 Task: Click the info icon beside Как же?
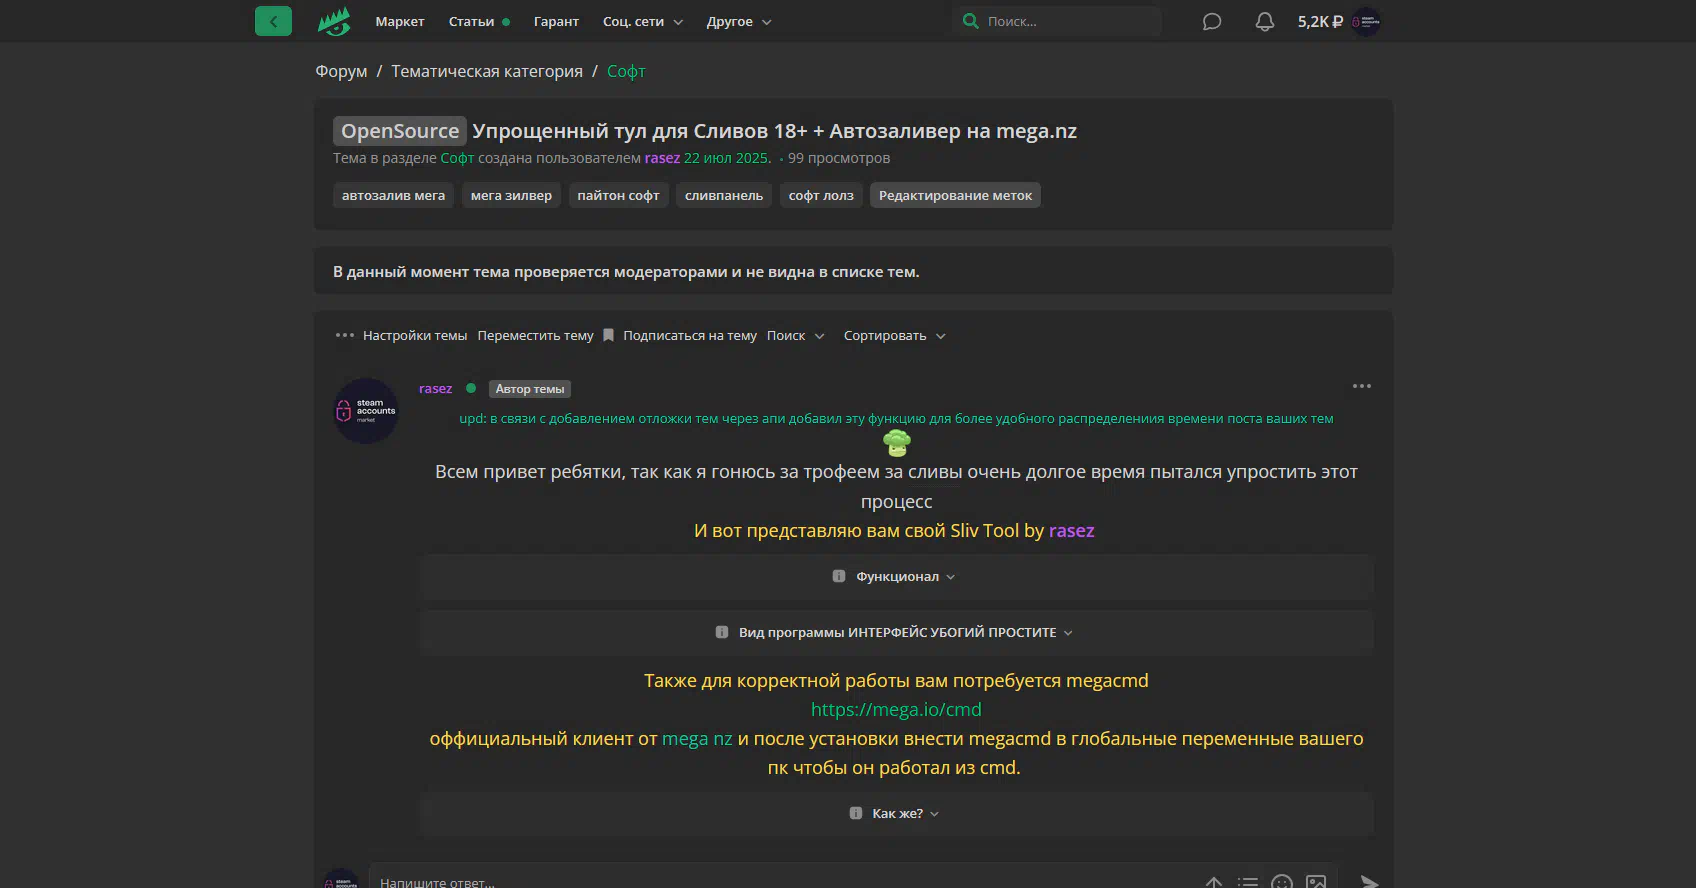click(x=856, y=813)
